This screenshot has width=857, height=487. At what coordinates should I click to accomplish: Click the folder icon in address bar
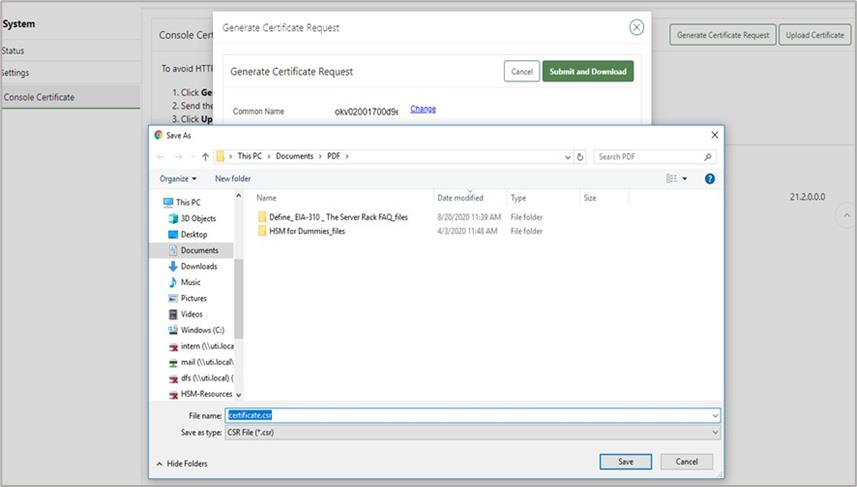tap(220, 156)
